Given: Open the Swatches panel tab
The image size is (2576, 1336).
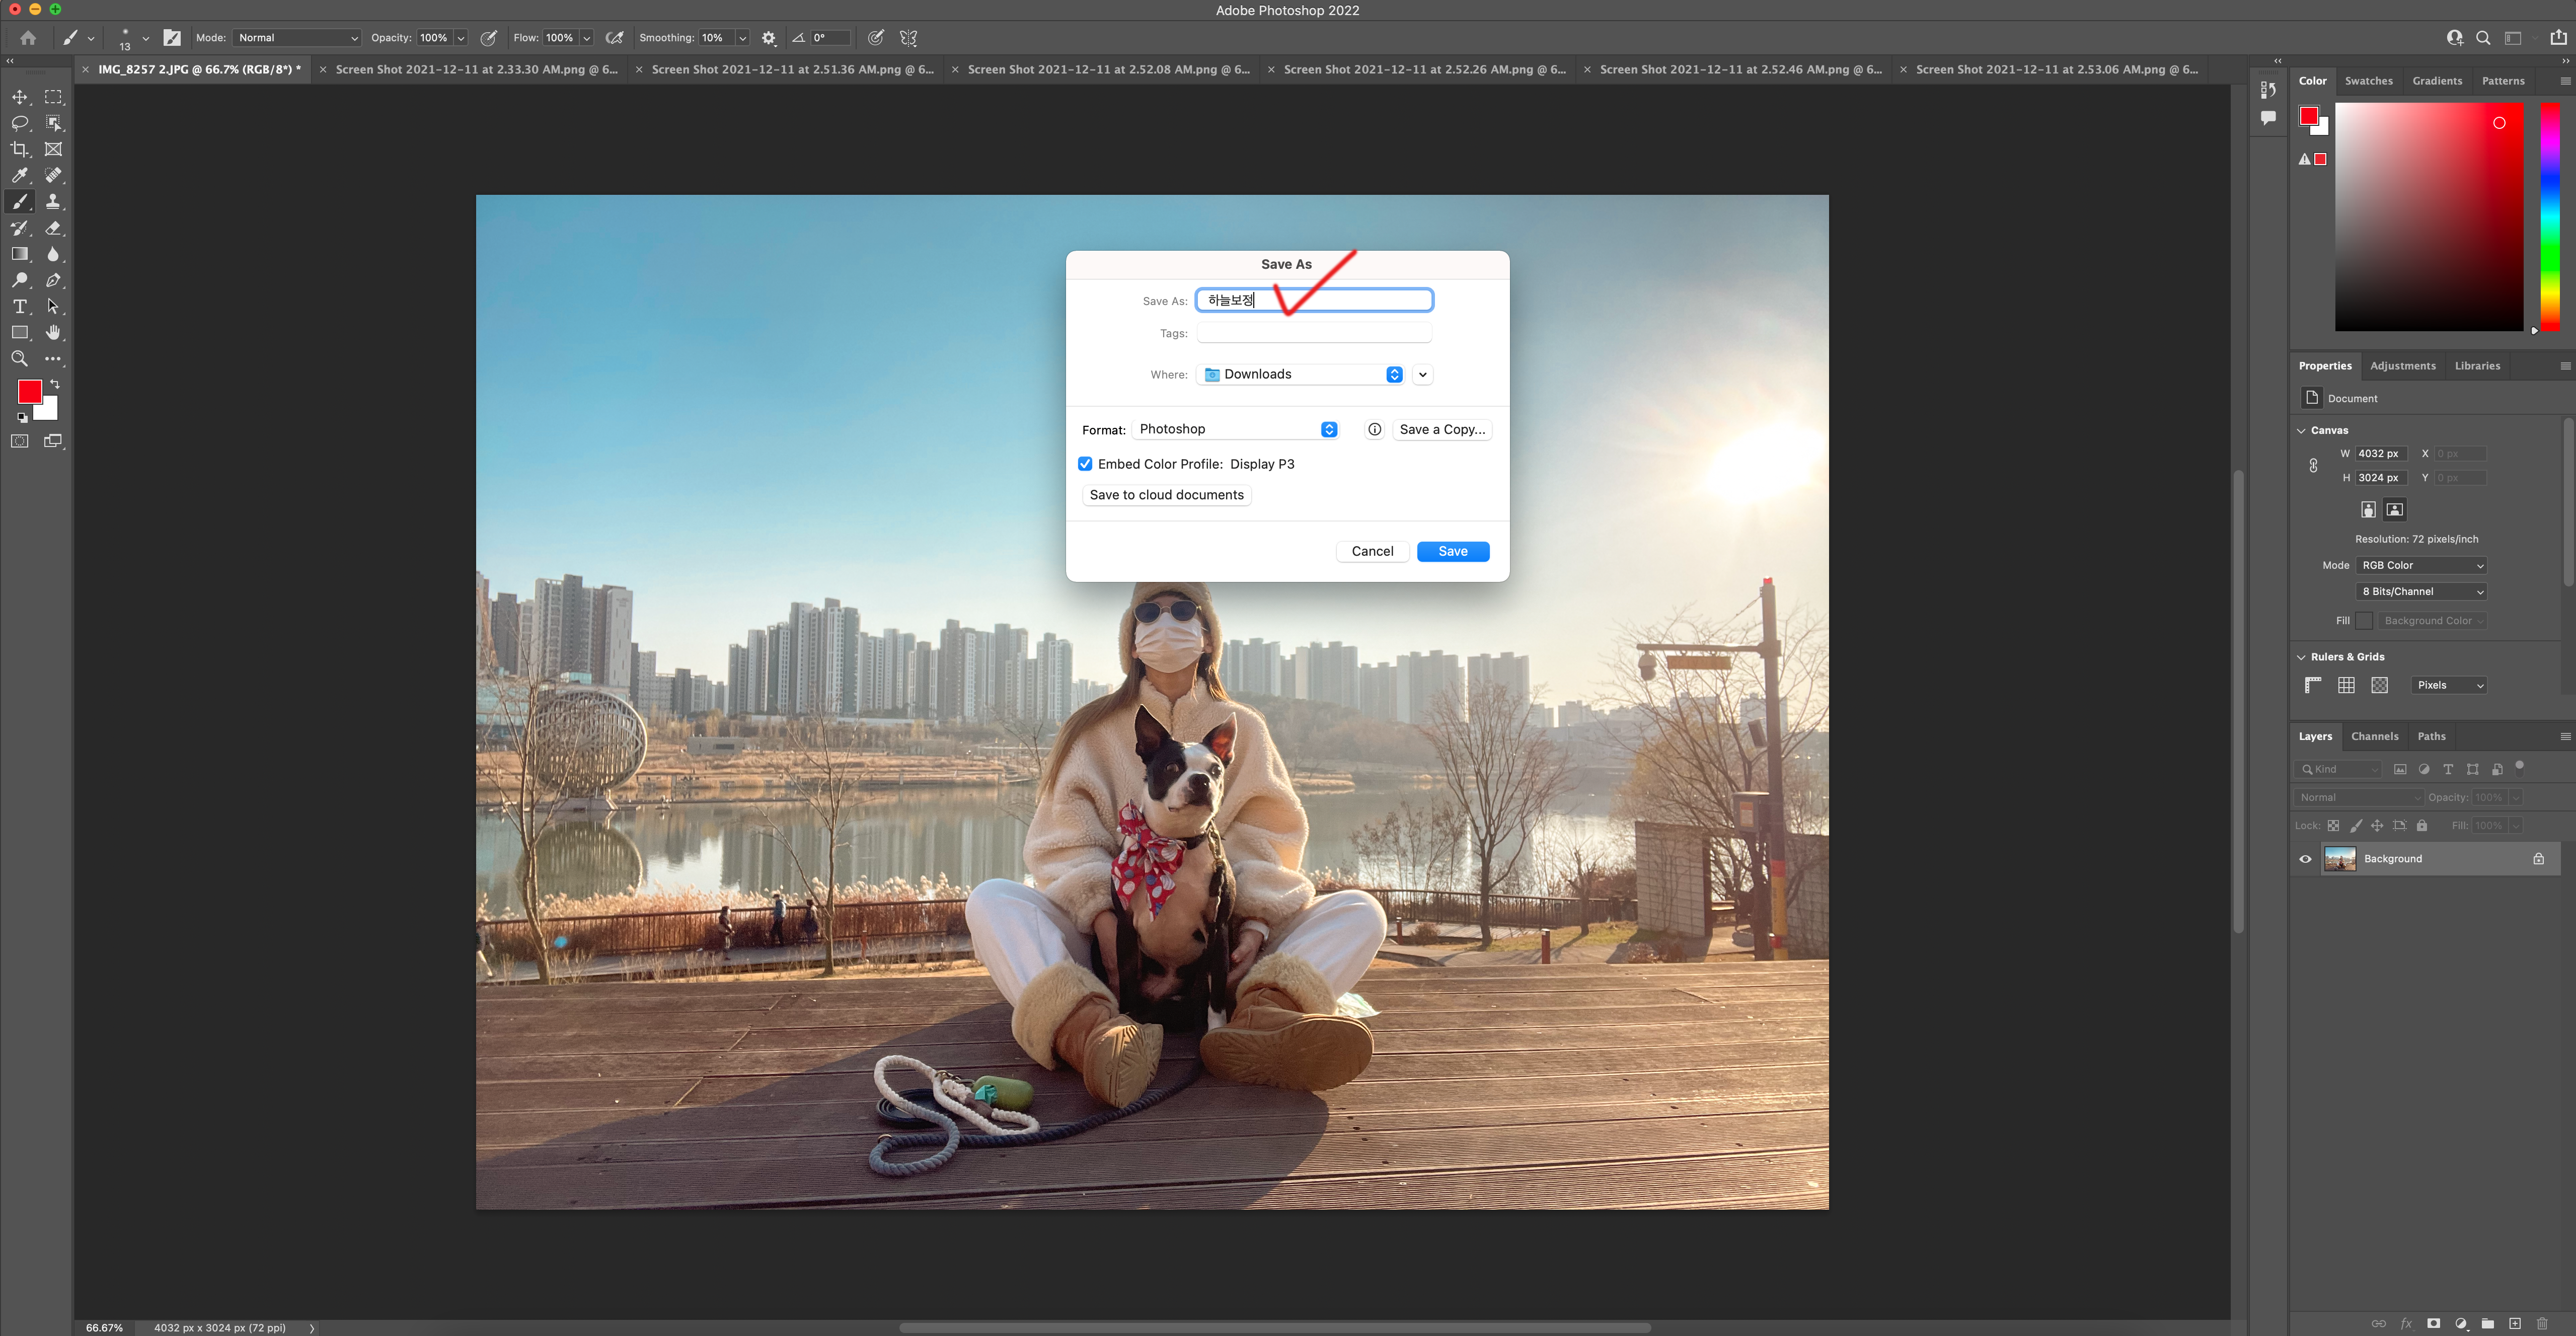Looking at the screenshot, I should (2368, 81).
